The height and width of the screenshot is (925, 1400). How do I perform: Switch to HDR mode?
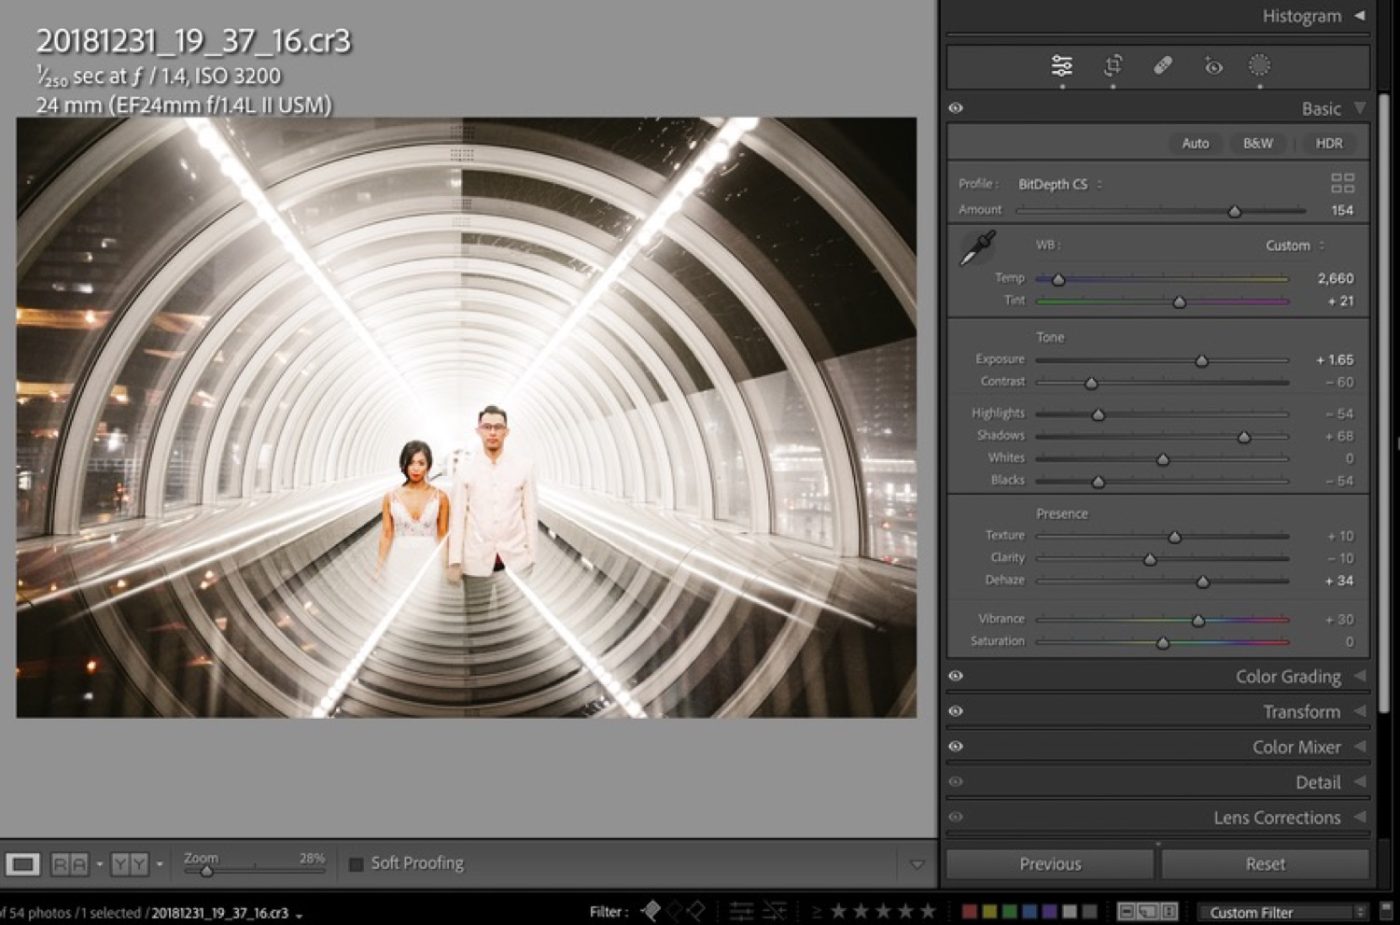1329,143
